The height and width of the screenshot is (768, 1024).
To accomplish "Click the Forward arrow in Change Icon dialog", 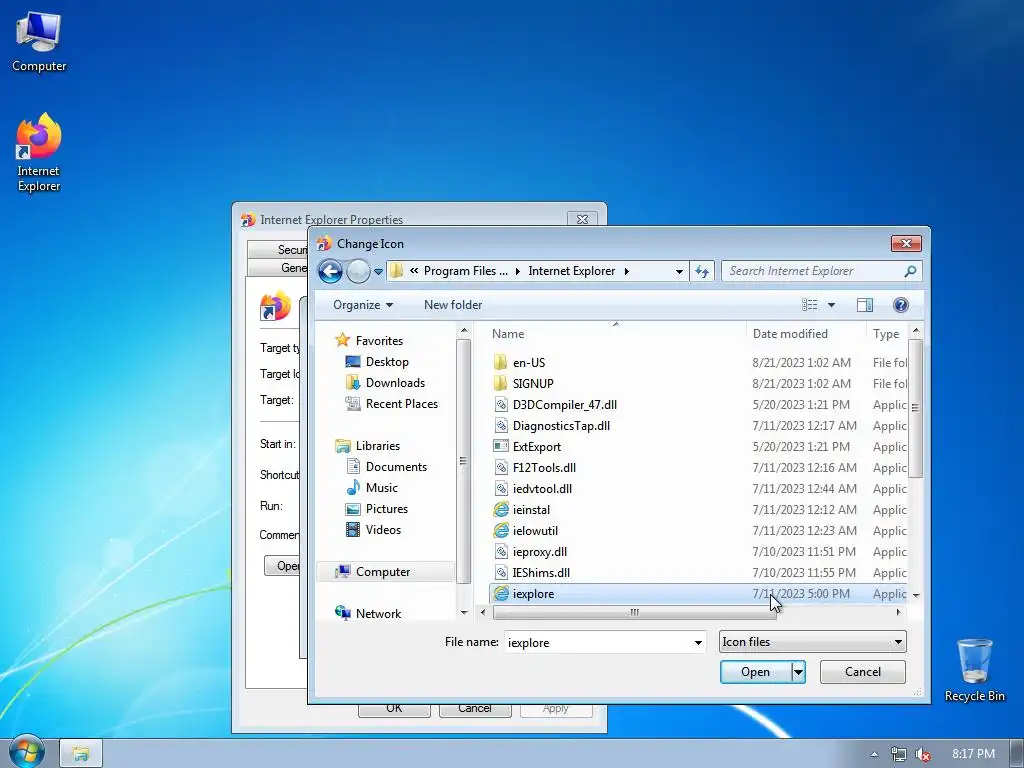I will tap(358, 271).
